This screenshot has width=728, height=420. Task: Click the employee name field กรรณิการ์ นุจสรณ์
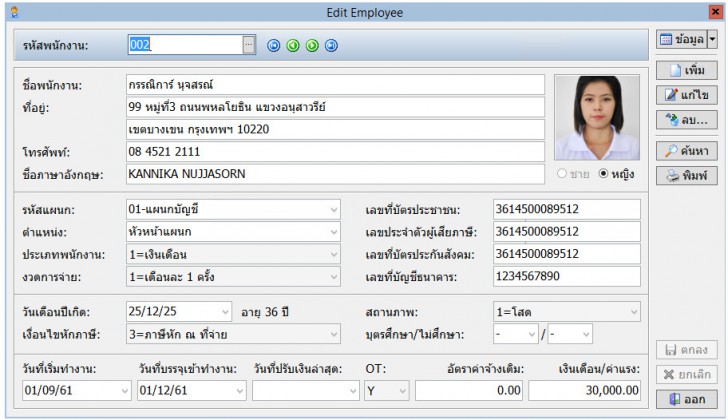[335, 85]
